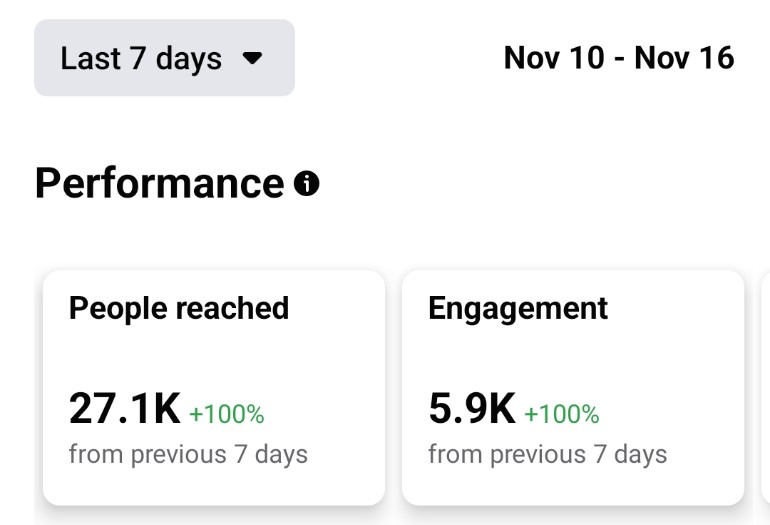Click the Last 7 days label text
This screenshot has width=770, height=525.
coord(141,58)
